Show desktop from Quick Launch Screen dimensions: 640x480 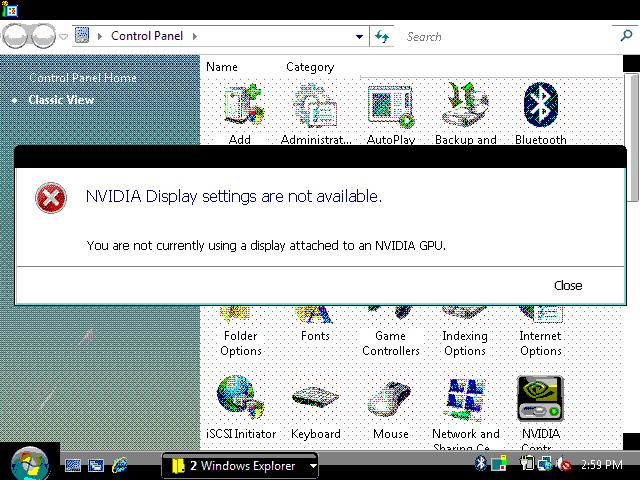click(73, 465)
